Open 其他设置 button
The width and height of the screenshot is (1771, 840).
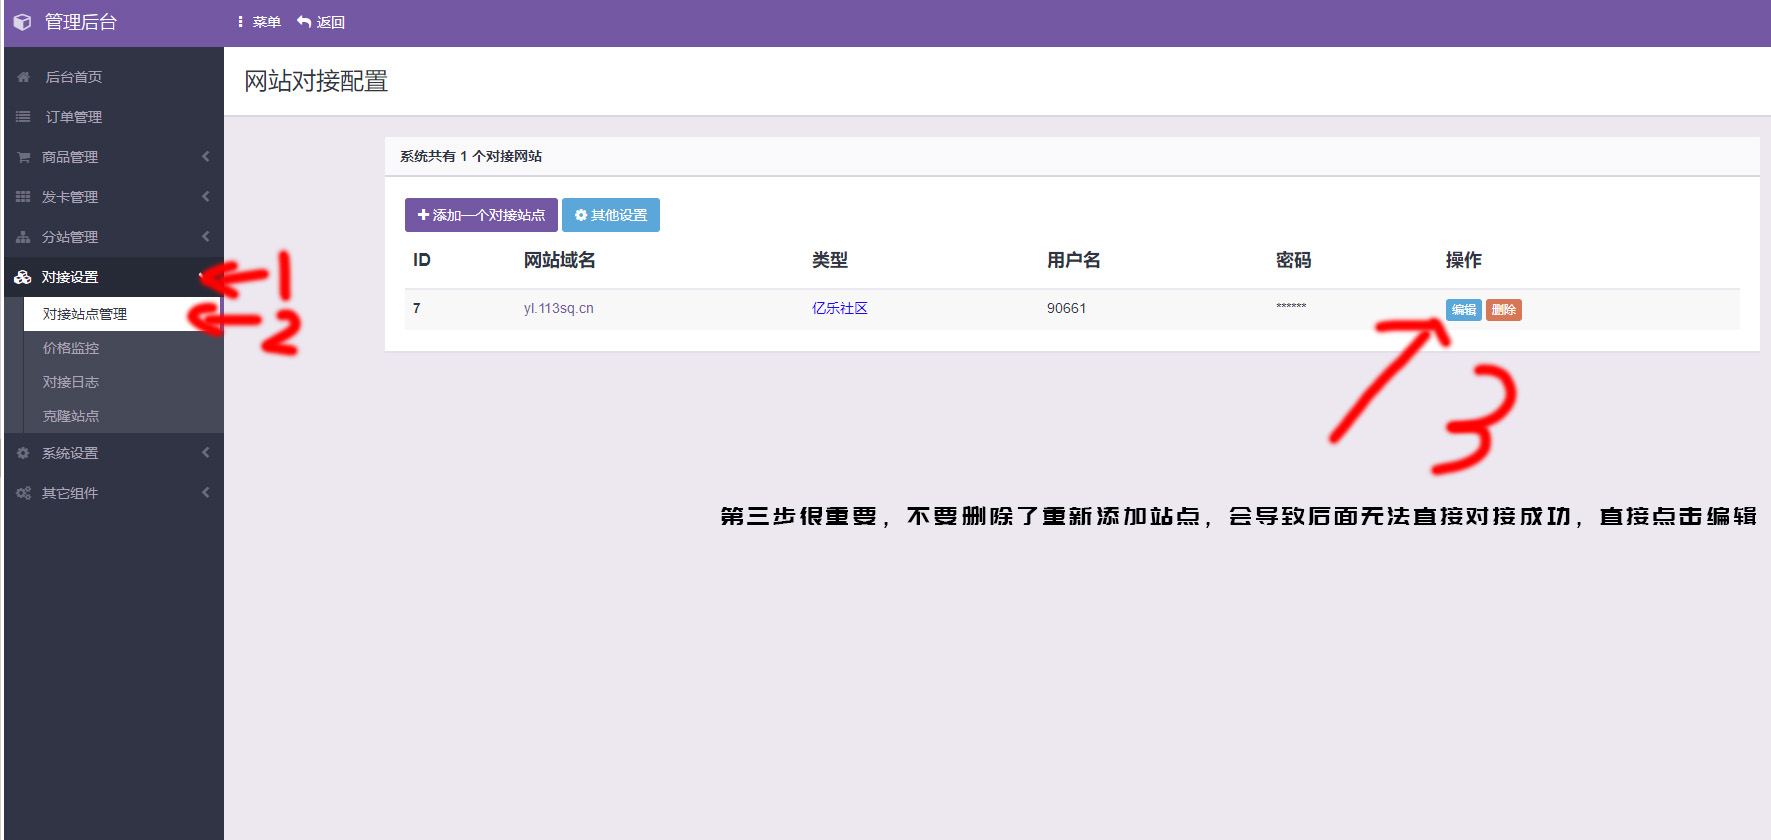pyautogui.click(x=610, y=215)
